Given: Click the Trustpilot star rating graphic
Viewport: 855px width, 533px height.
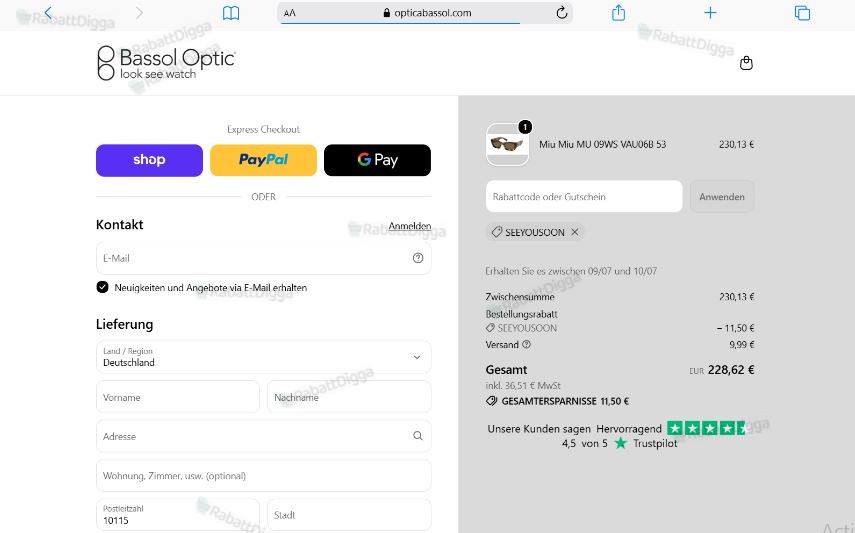Looking at the screenshot, I should (x=706, y=428).
